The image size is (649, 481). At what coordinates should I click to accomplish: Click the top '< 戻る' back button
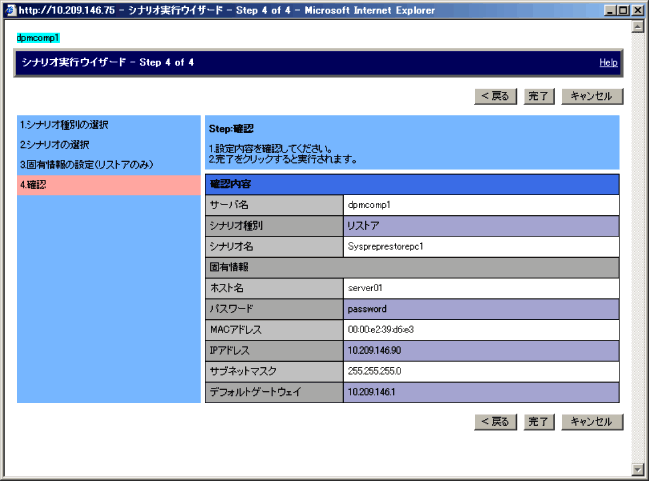[x=495, y=96]
